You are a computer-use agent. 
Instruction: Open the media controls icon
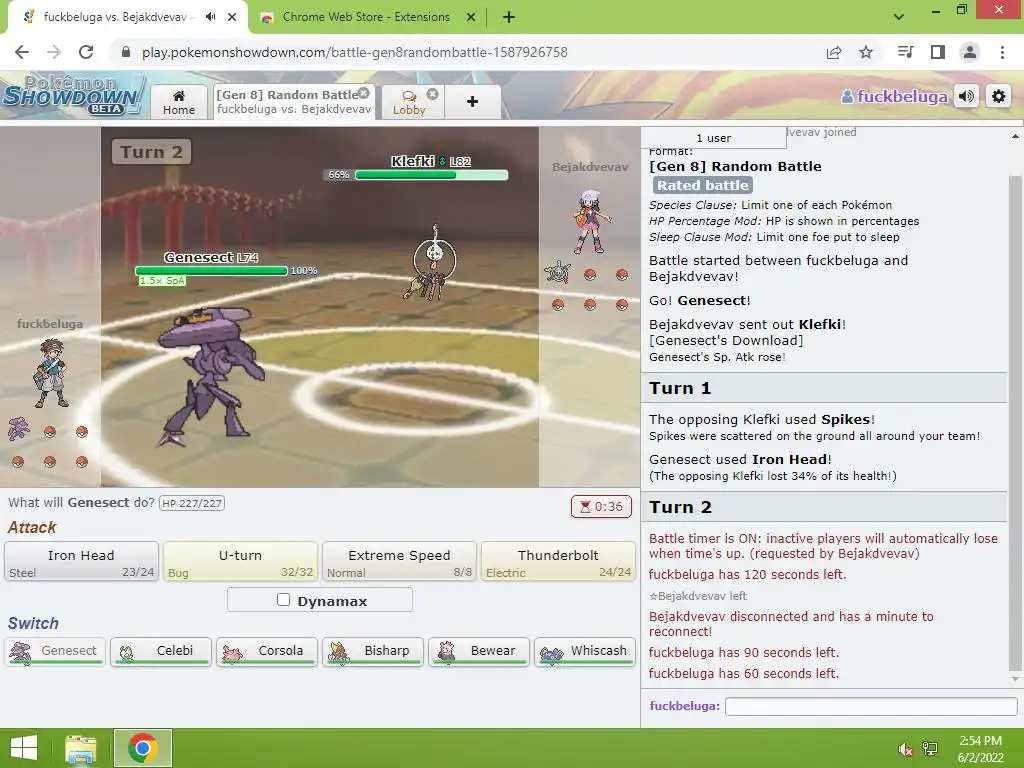point(906,52)
